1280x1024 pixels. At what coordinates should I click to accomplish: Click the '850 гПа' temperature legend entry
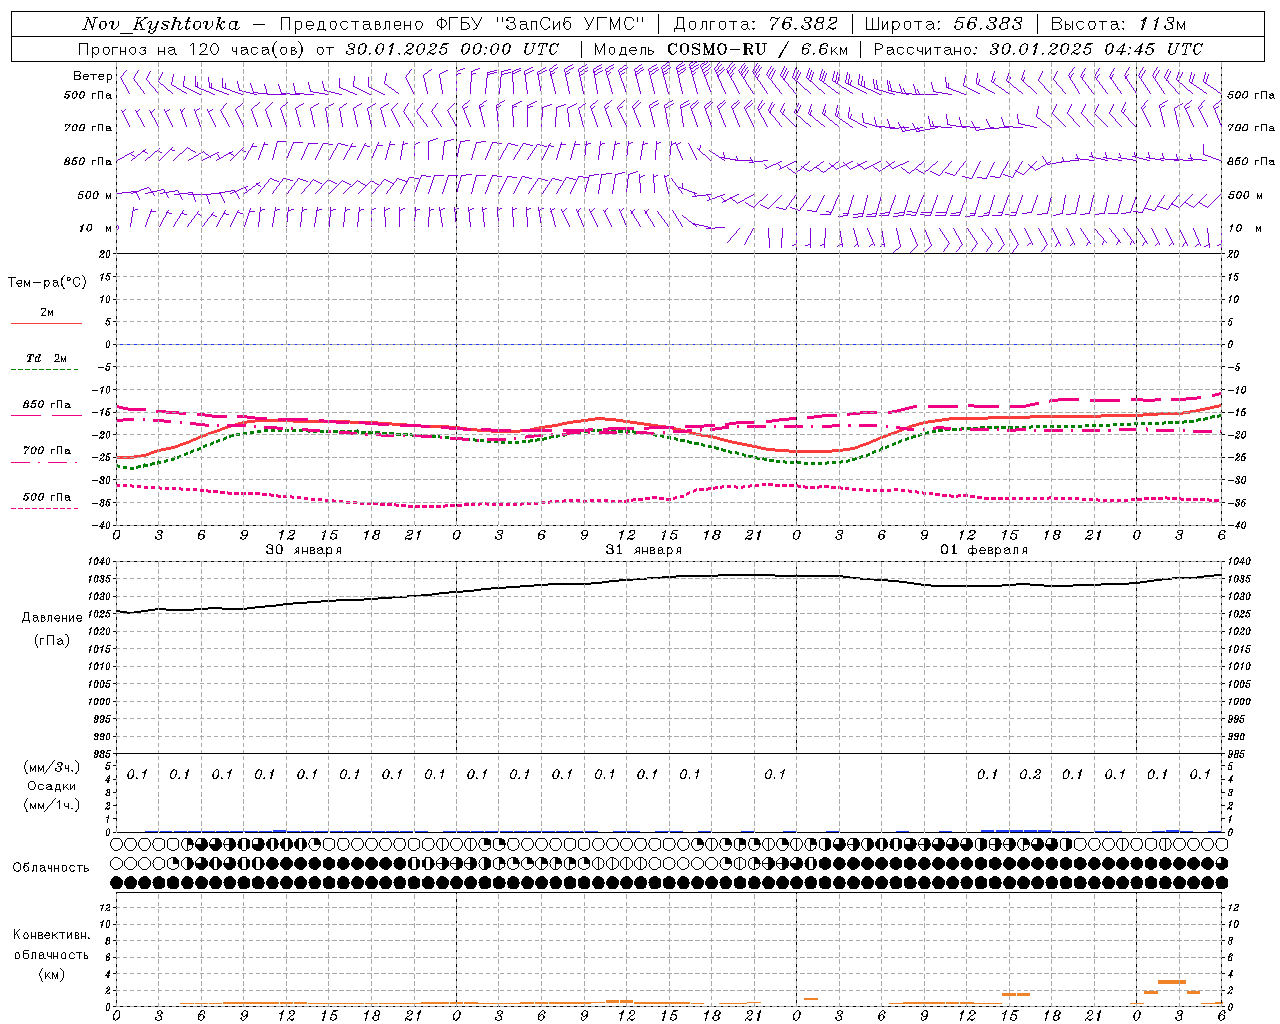pos(47,405)
